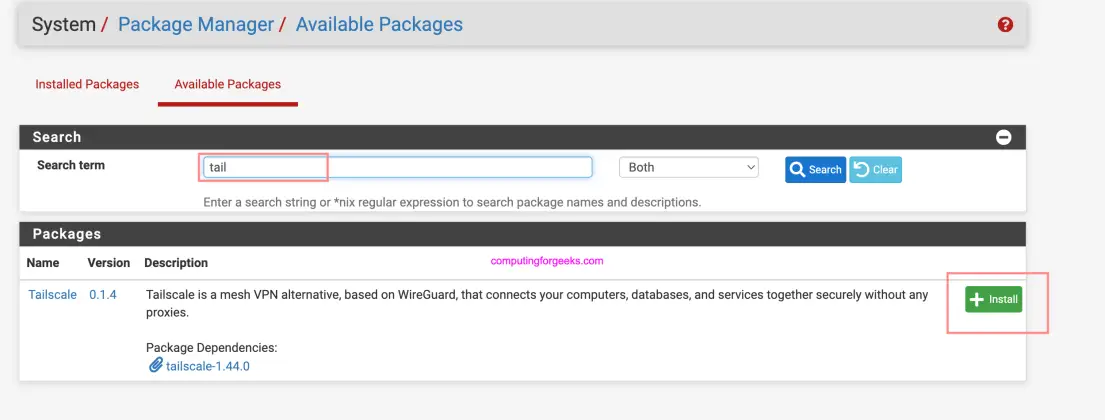Click System in the breadcrumb heading

[x=63, y=25]
